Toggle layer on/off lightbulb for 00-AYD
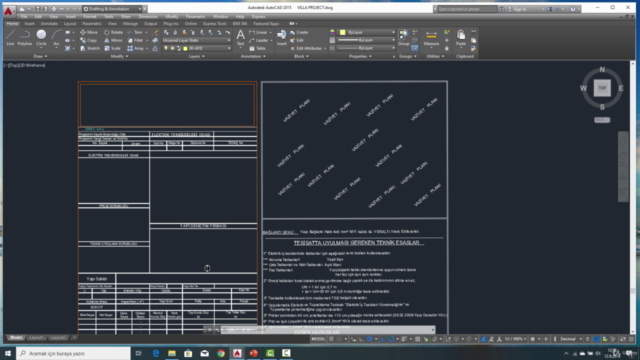 (x=166, y=48)
